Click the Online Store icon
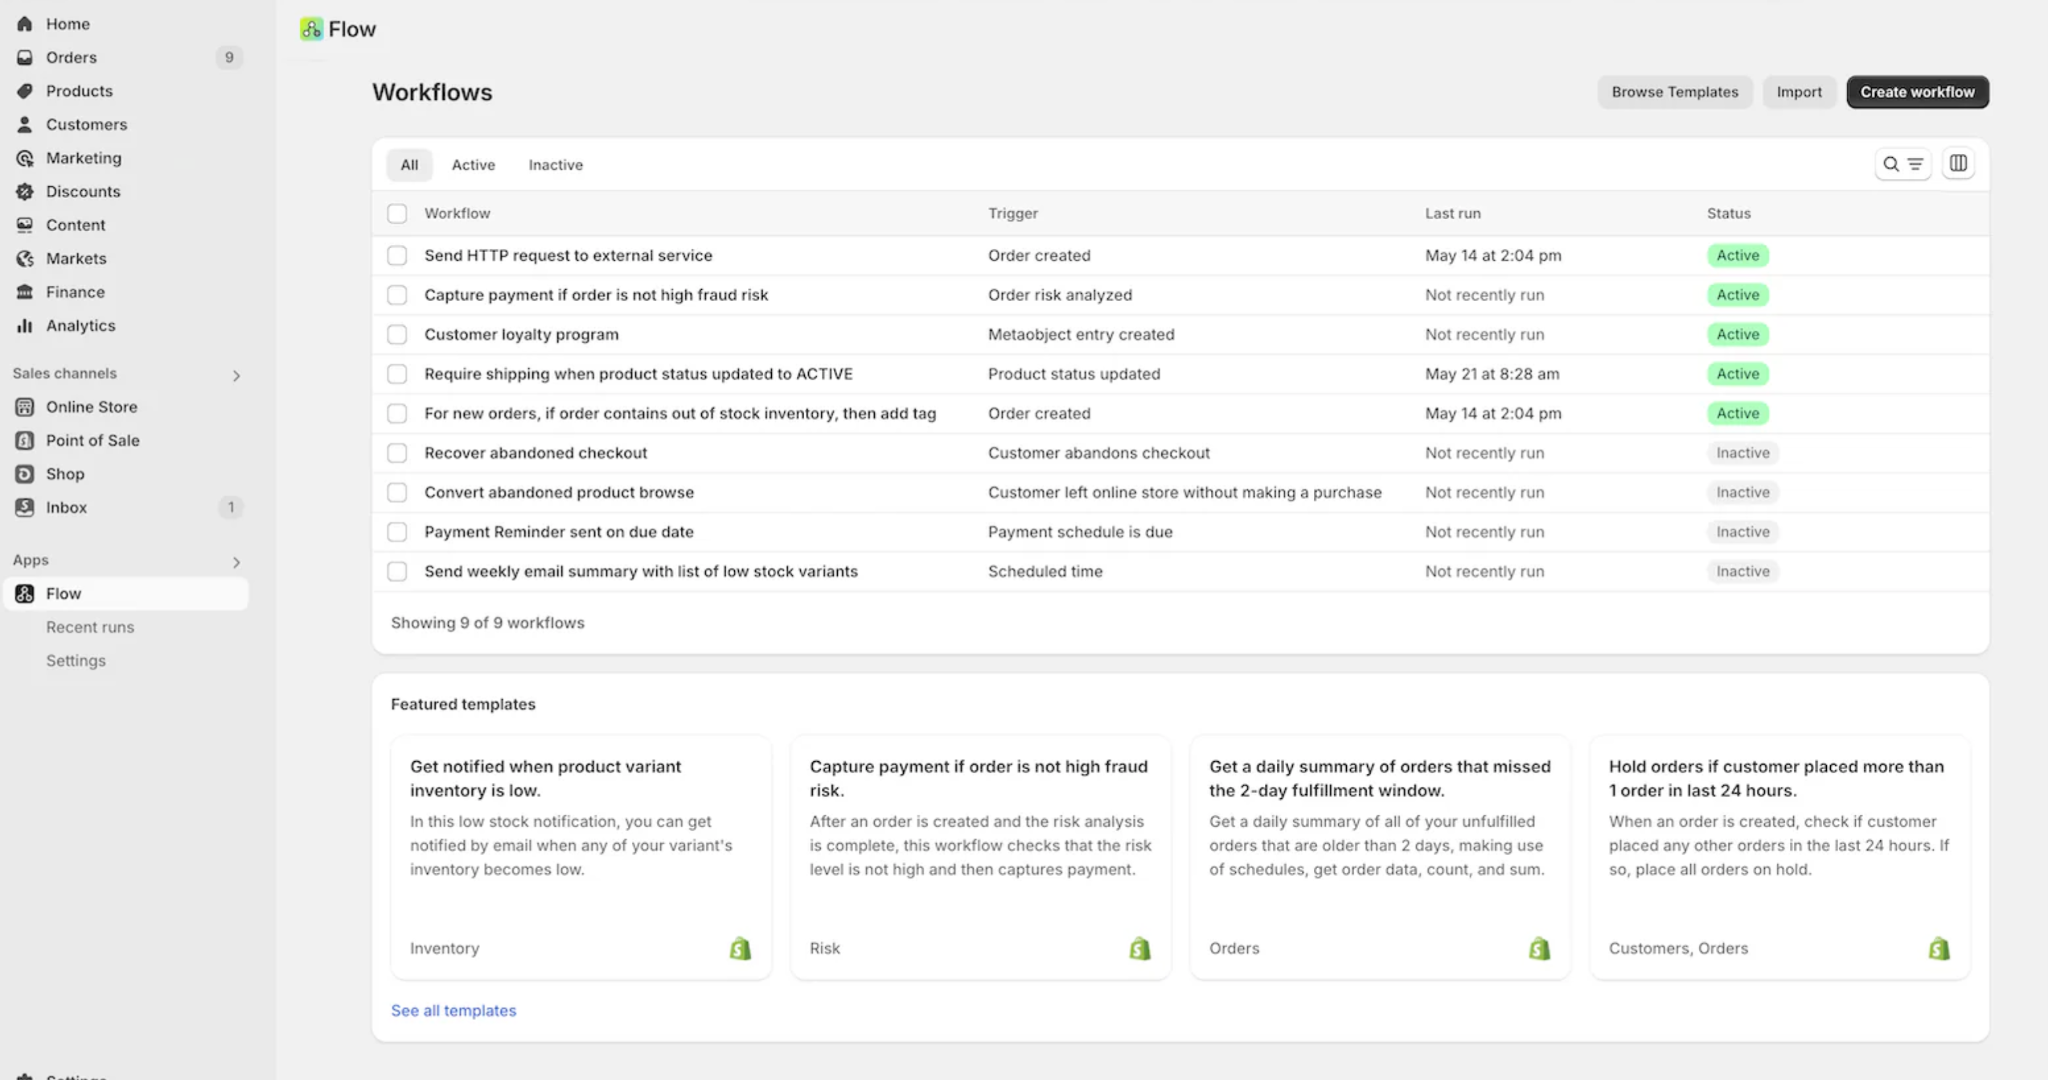 coord(25,407)
